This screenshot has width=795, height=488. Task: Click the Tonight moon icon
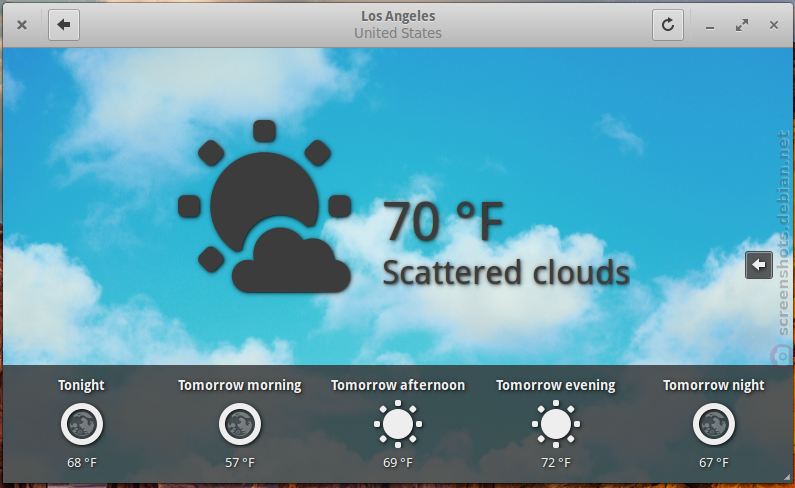(x=82, y=424)
